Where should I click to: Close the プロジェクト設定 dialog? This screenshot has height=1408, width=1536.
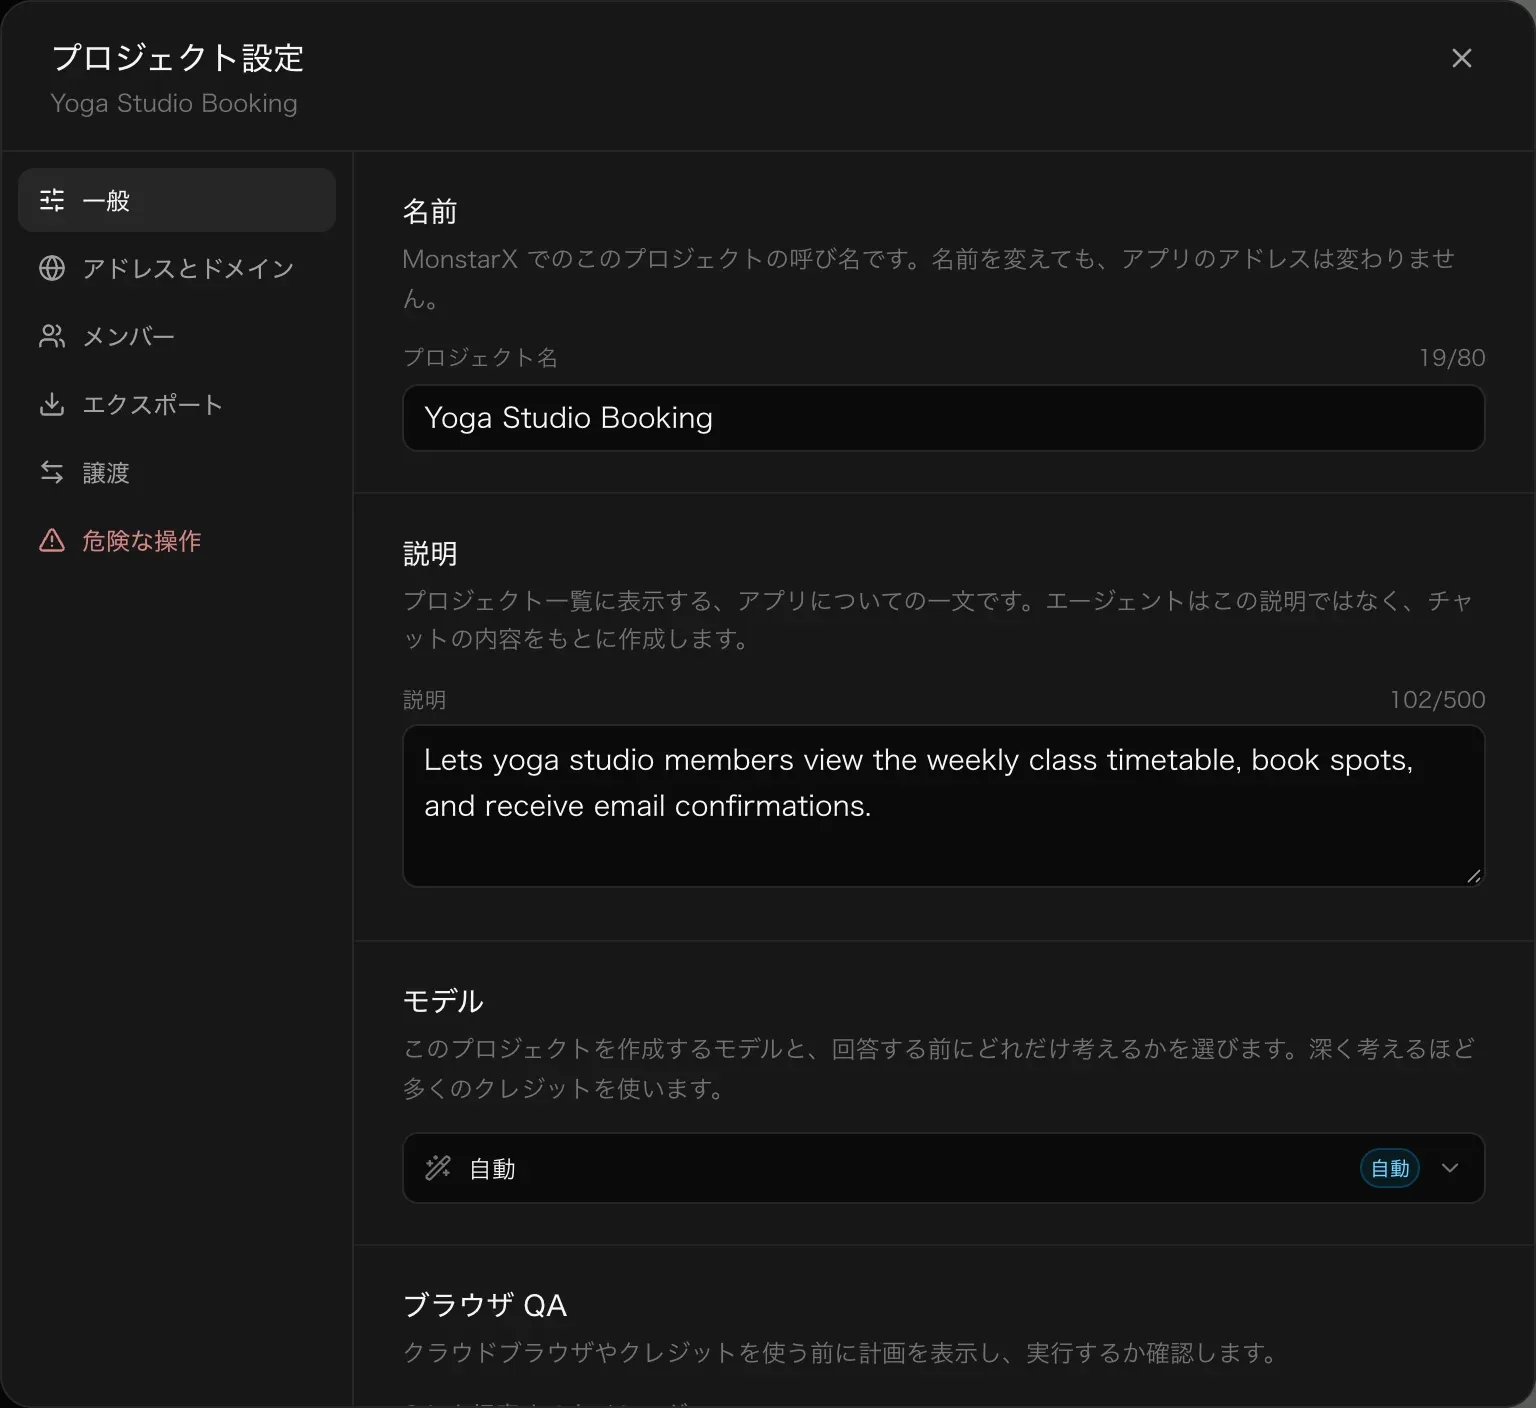(1461, 58)
